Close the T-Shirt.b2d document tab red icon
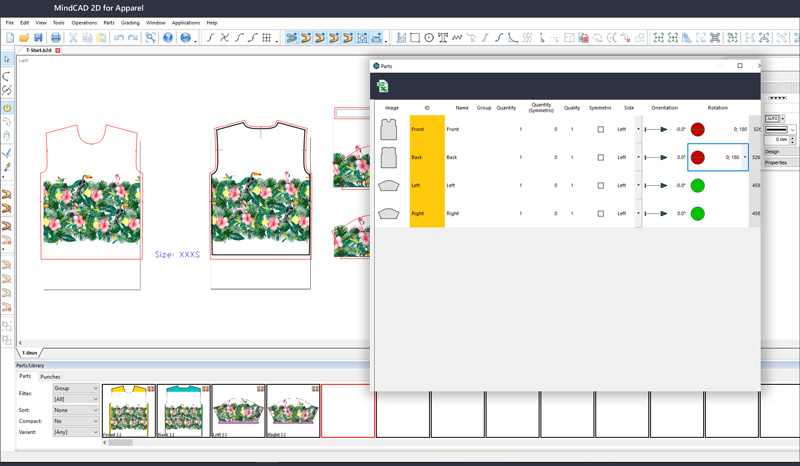 (x=58, y=51)
